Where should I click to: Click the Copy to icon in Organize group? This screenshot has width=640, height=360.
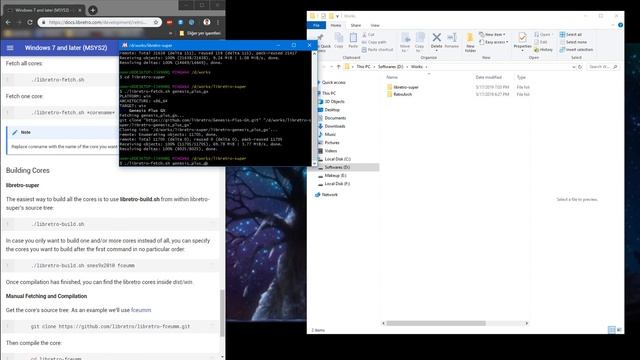coord(420,38)
